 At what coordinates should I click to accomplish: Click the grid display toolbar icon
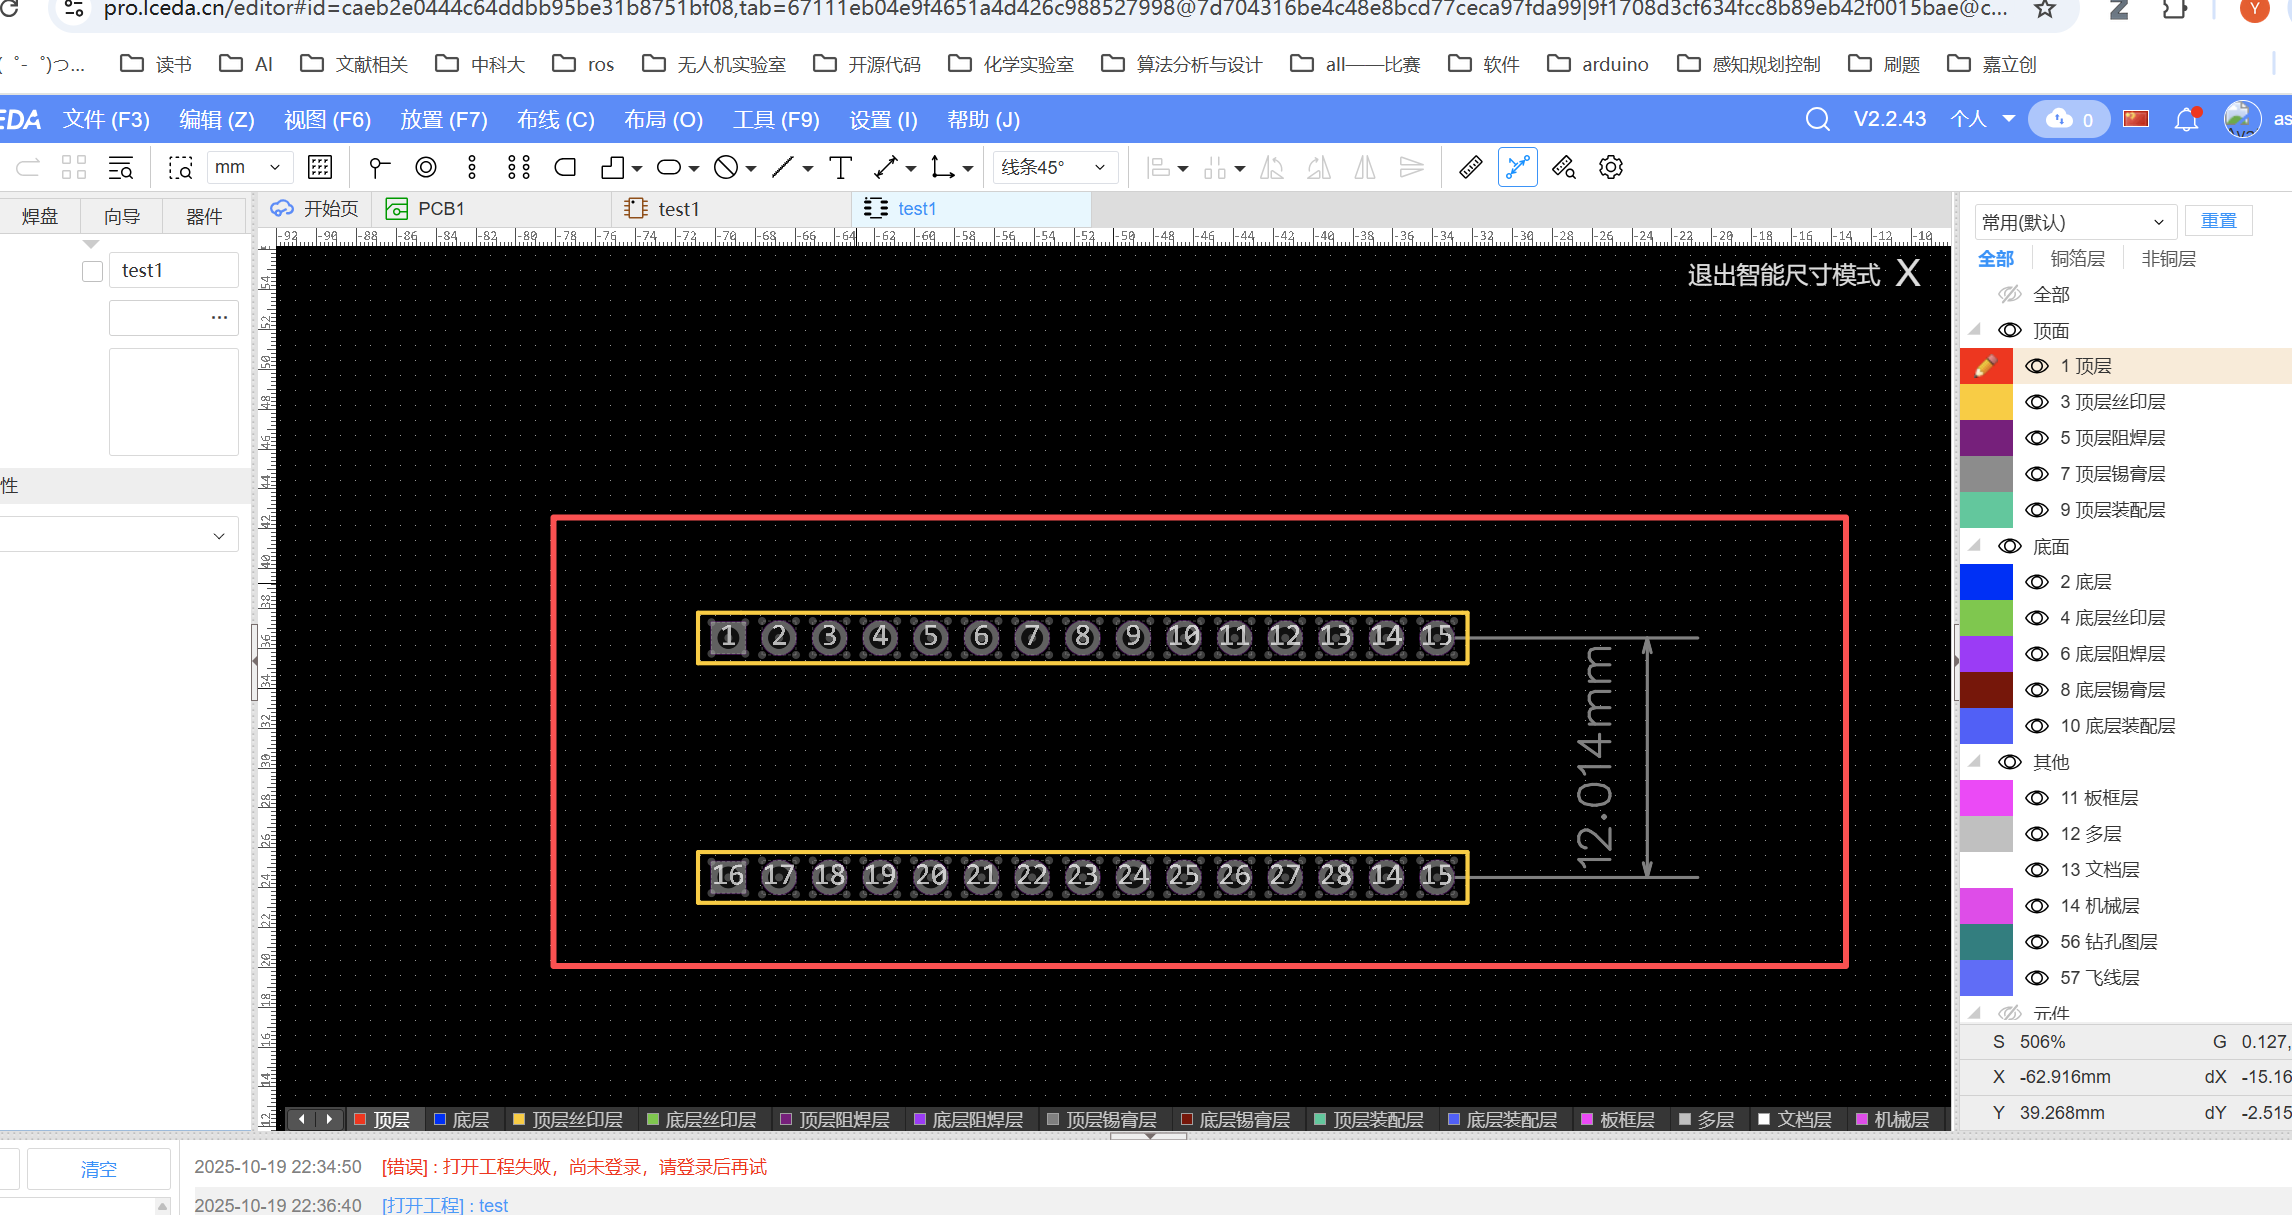click(320, 168)
